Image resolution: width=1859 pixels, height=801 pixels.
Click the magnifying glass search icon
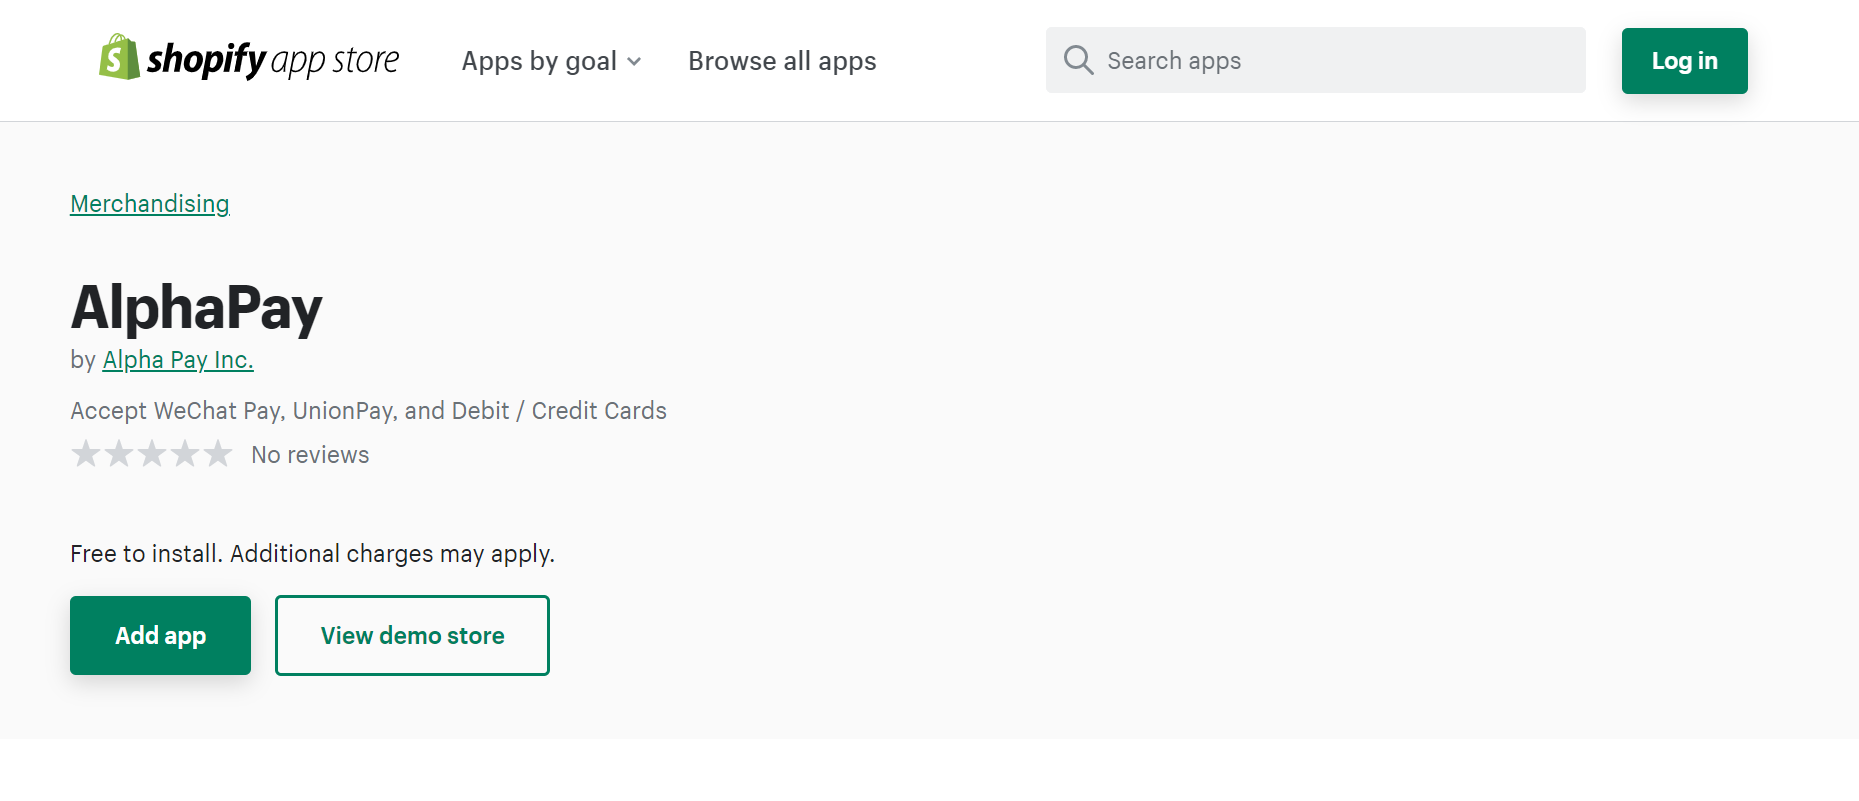(1078, 60)
